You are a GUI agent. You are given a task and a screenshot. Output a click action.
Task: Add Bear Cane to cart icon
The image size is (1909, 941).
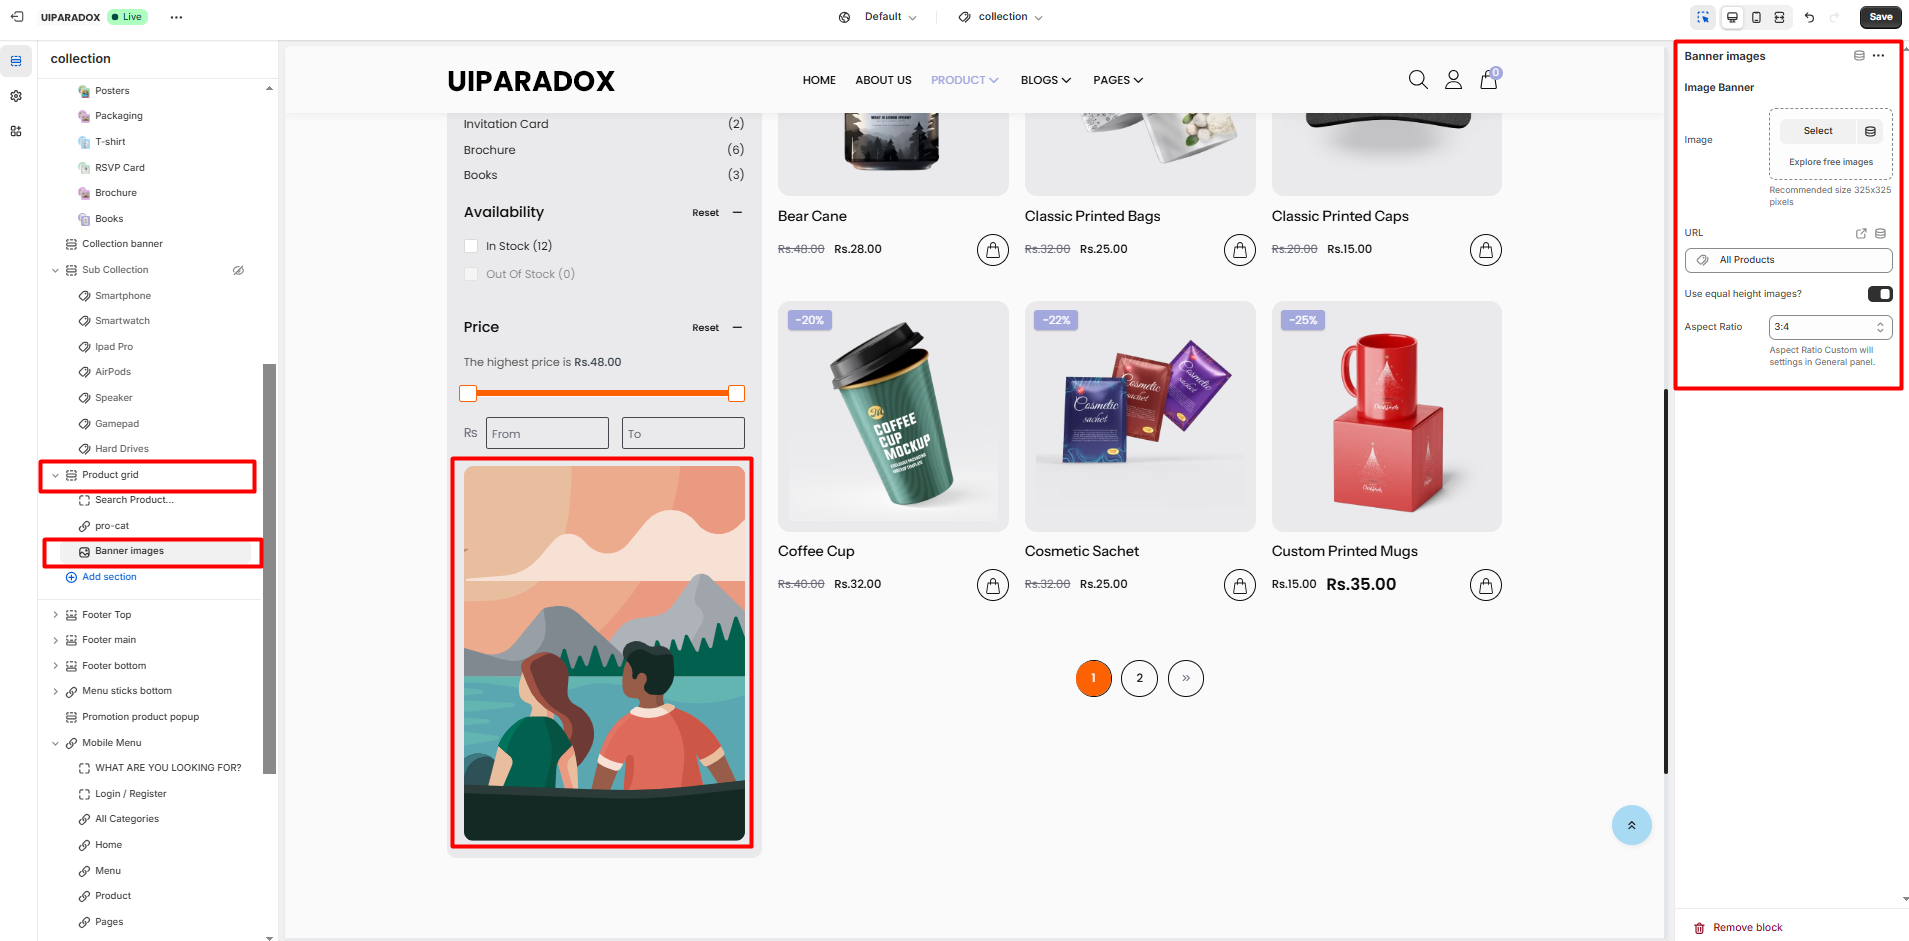pos(993,250)
